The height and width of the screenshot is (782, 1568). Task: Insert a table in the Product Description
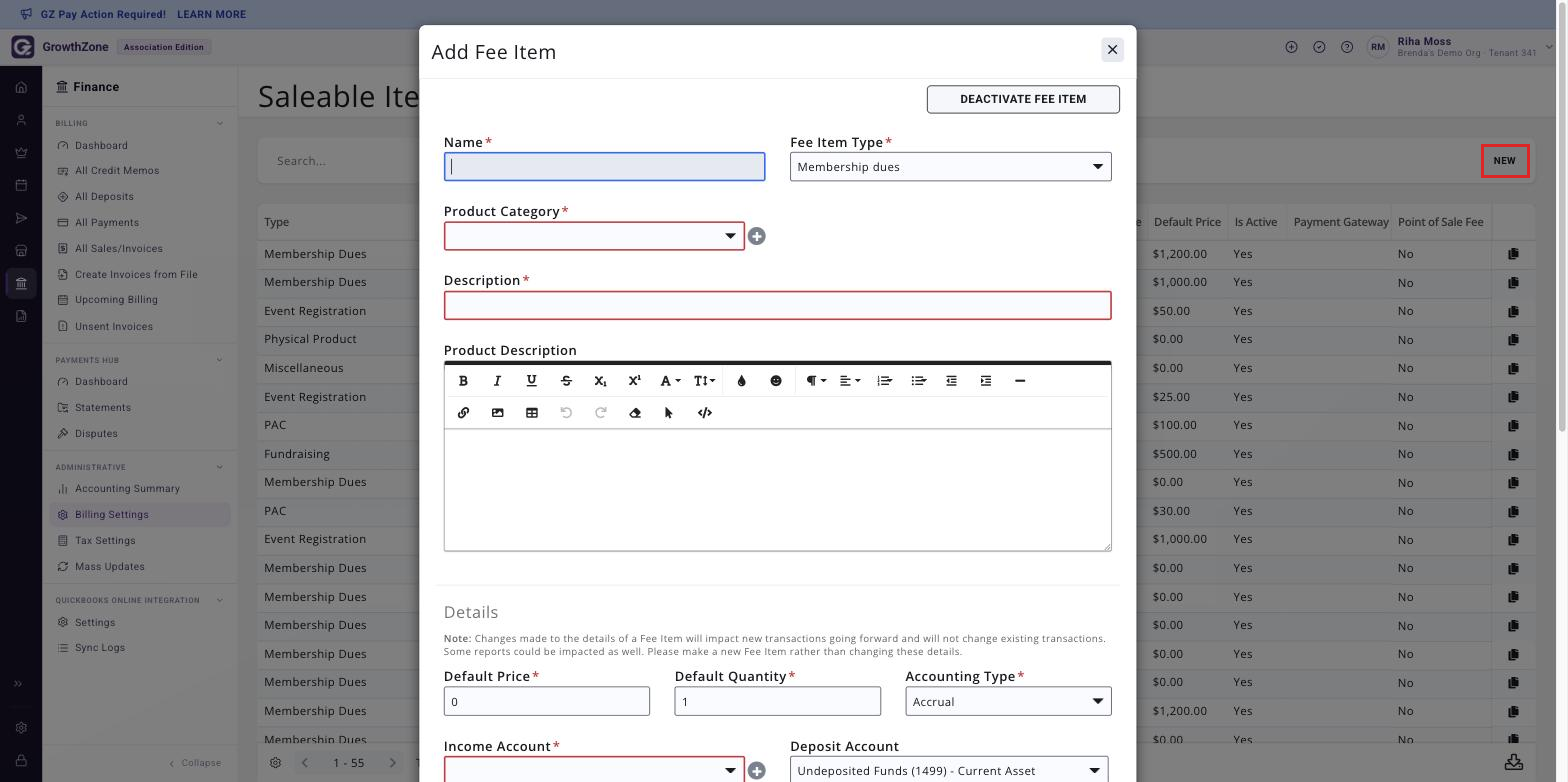[531, 413]
